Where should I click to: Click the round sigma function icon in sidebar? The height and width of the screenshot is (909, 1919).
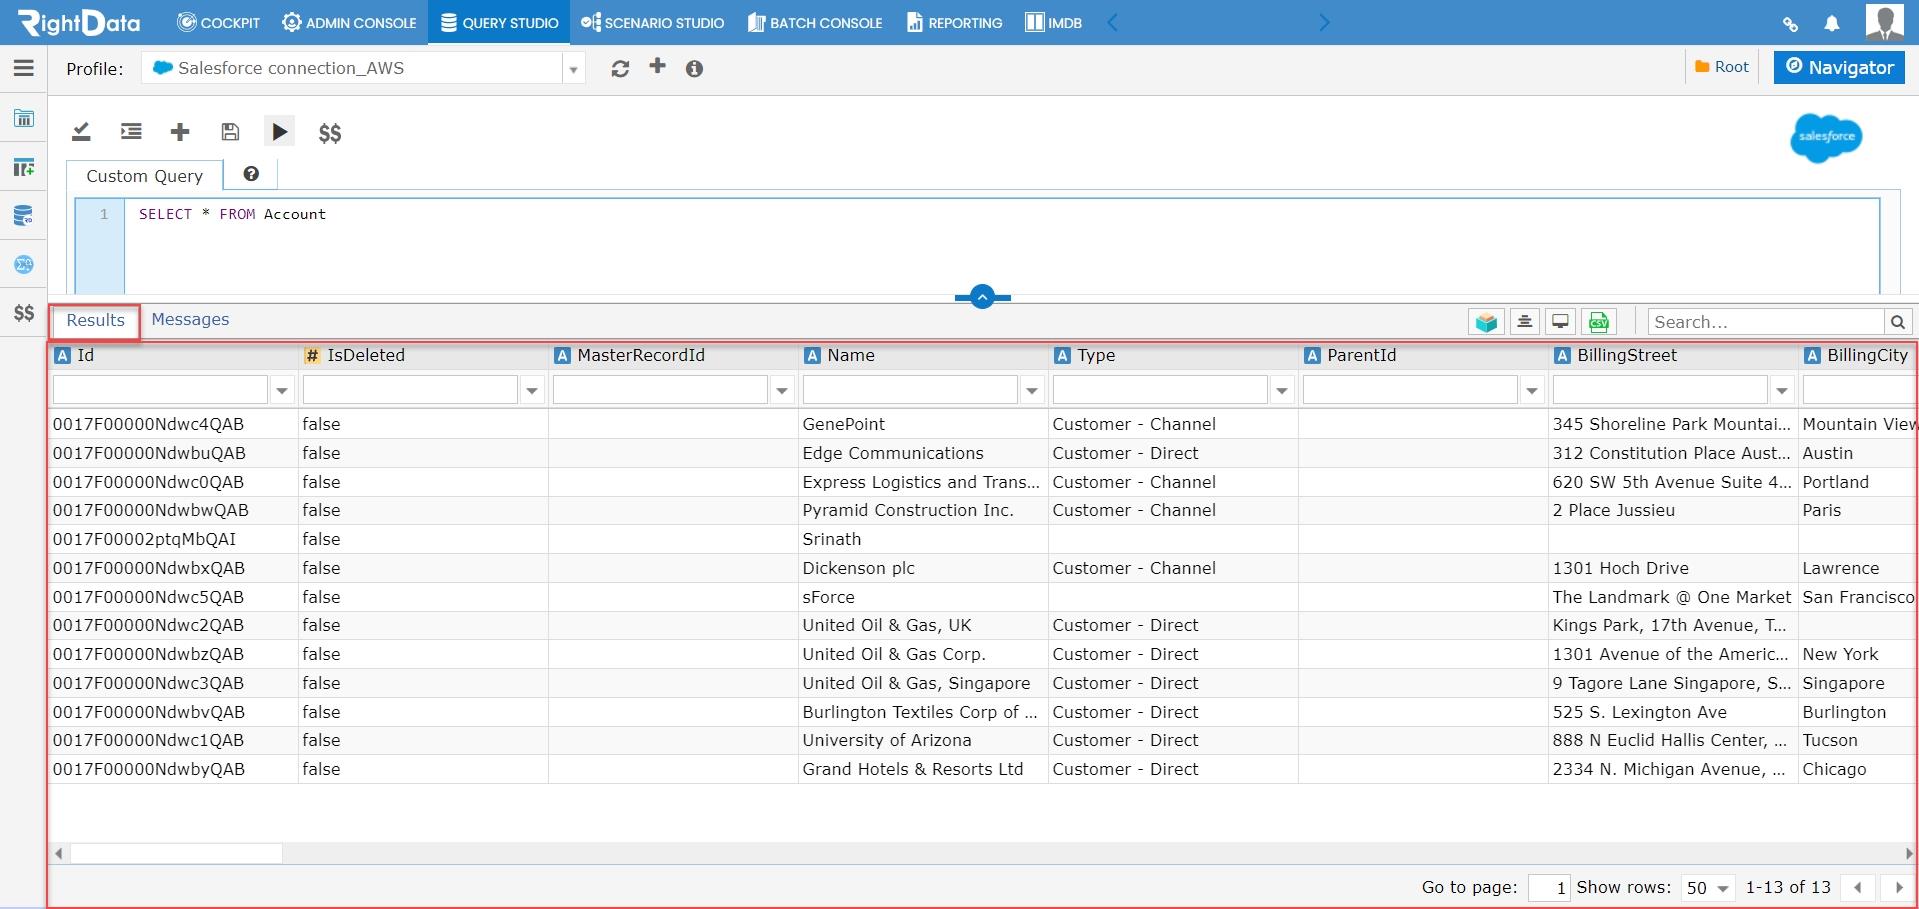pyautogui.click(x=23, y=264)
